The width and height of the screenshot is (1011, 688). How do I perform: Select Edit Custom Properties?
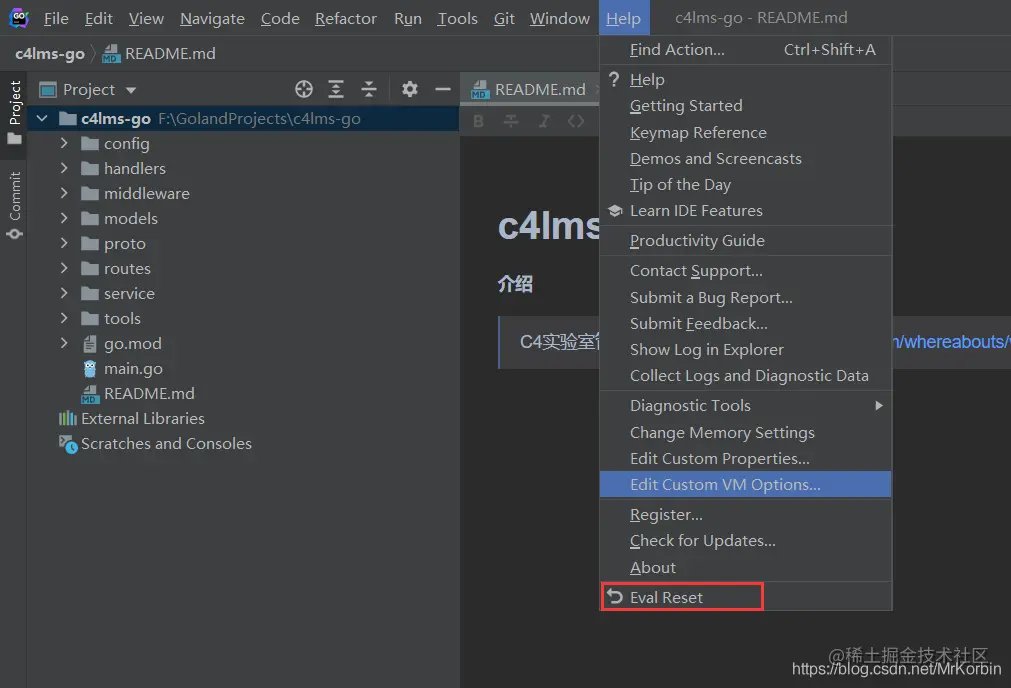[x=745, y=458]
